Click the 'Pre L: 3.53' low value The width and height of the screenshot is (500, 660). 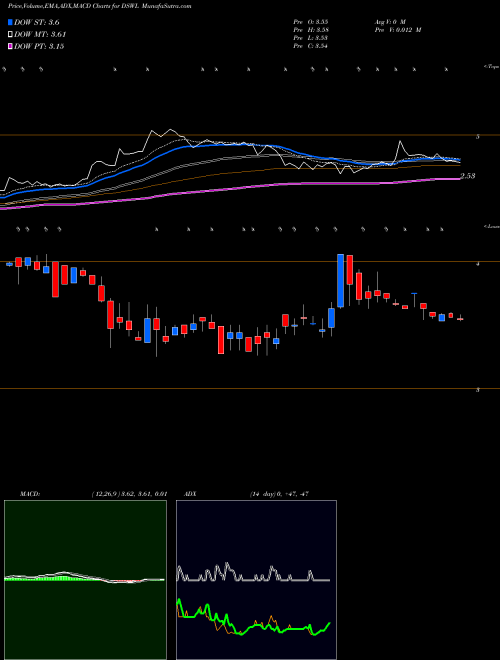point(311,38)
